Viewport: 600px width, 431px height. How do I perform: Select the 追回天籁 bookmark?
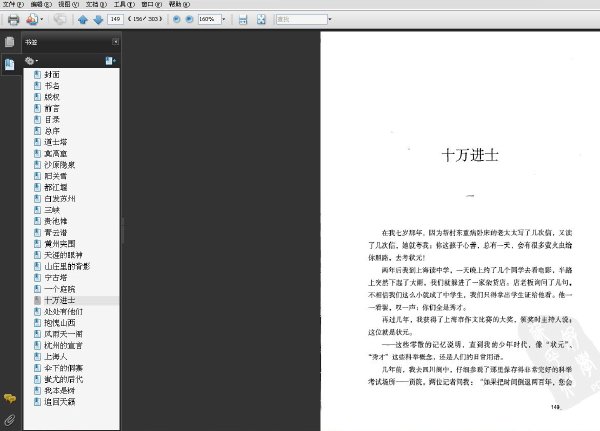[x=59, y=402]
